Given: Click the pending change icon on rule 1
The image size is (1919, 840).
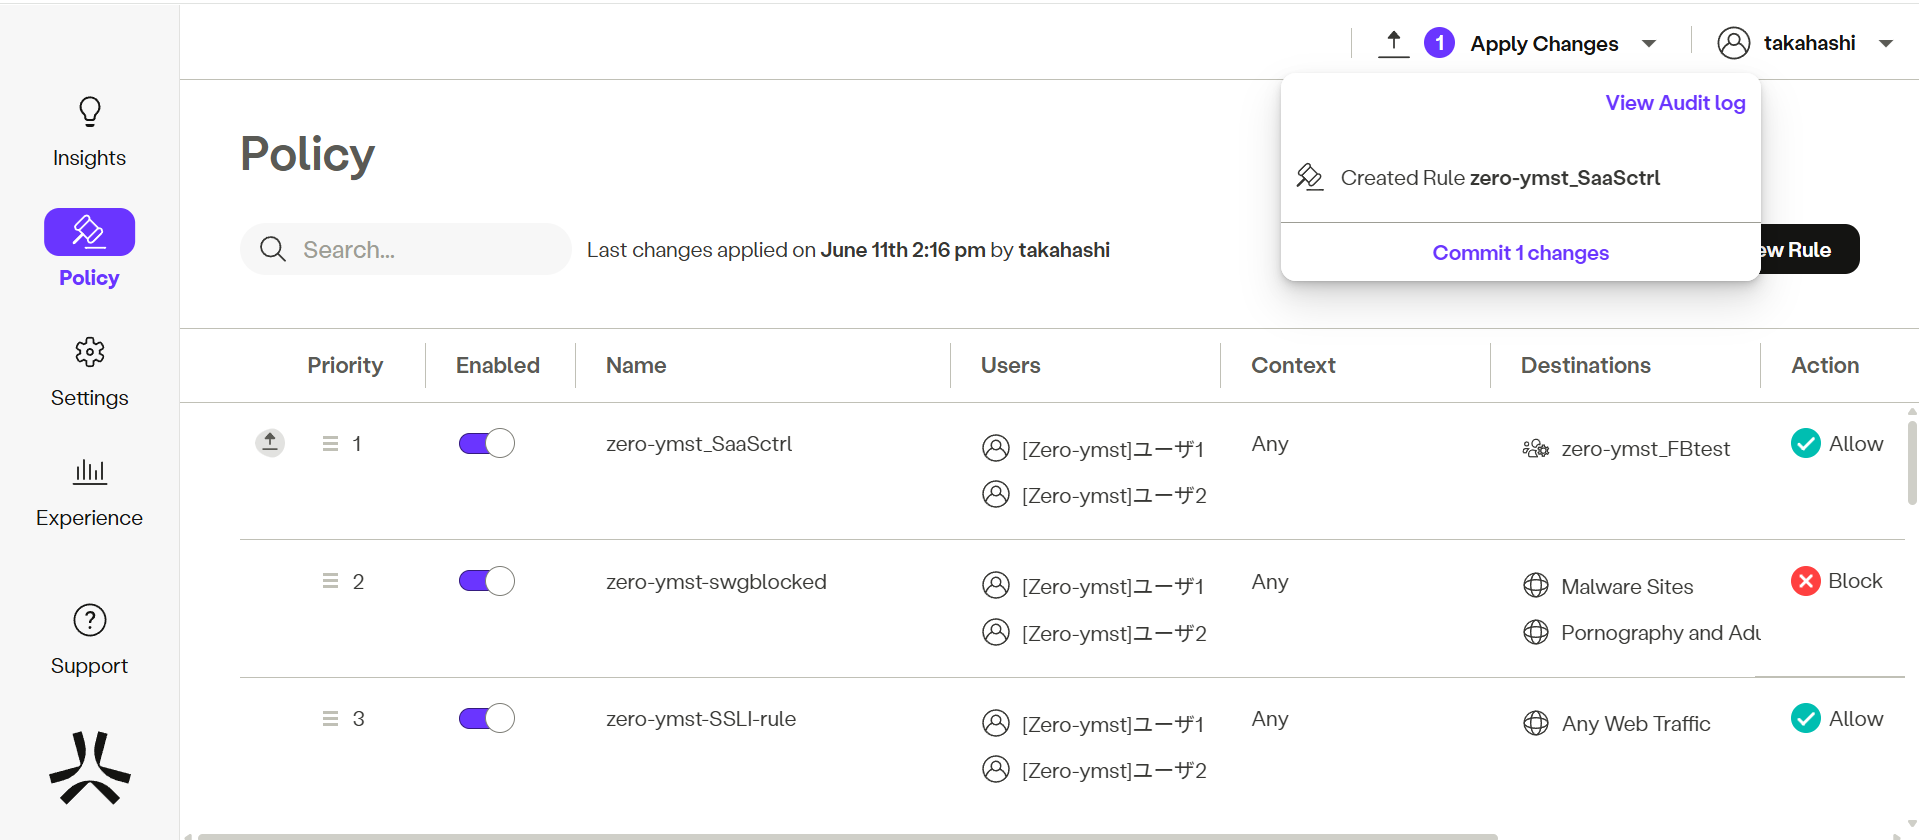Looking at the screenshot, I should [270, 442].
